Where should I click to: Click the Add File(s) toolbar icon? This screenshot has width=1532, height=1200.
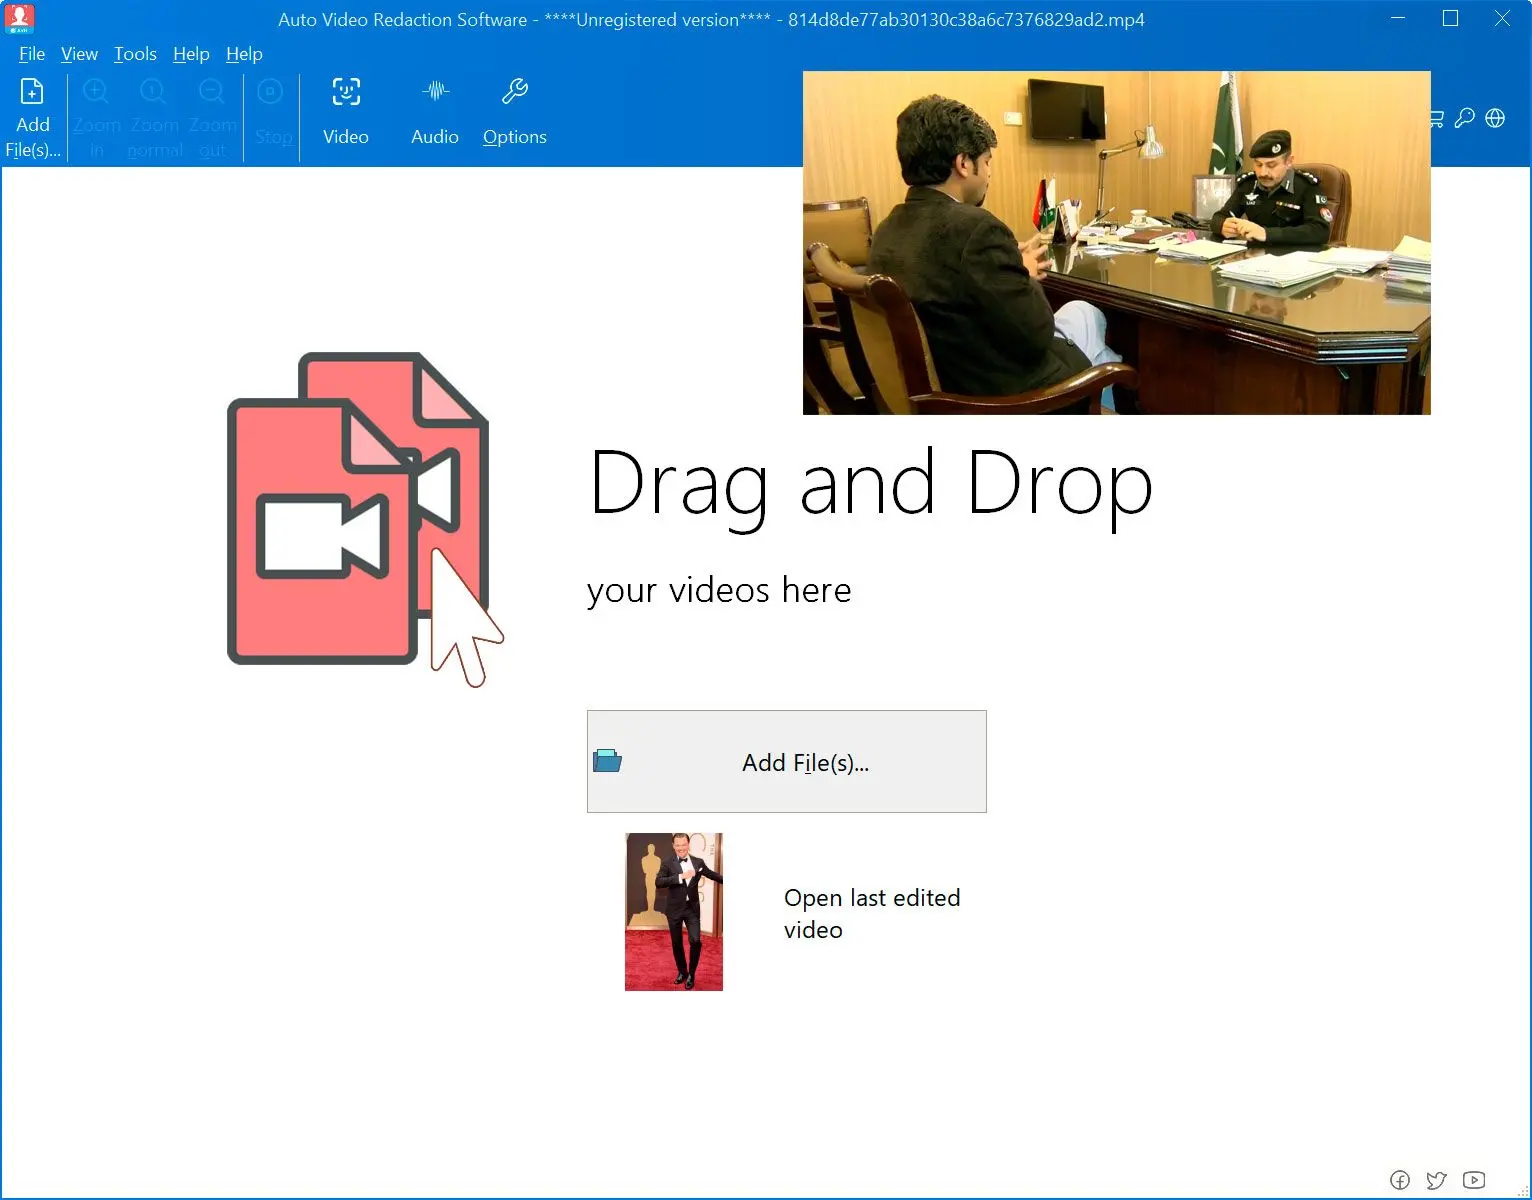coord(32,93)
